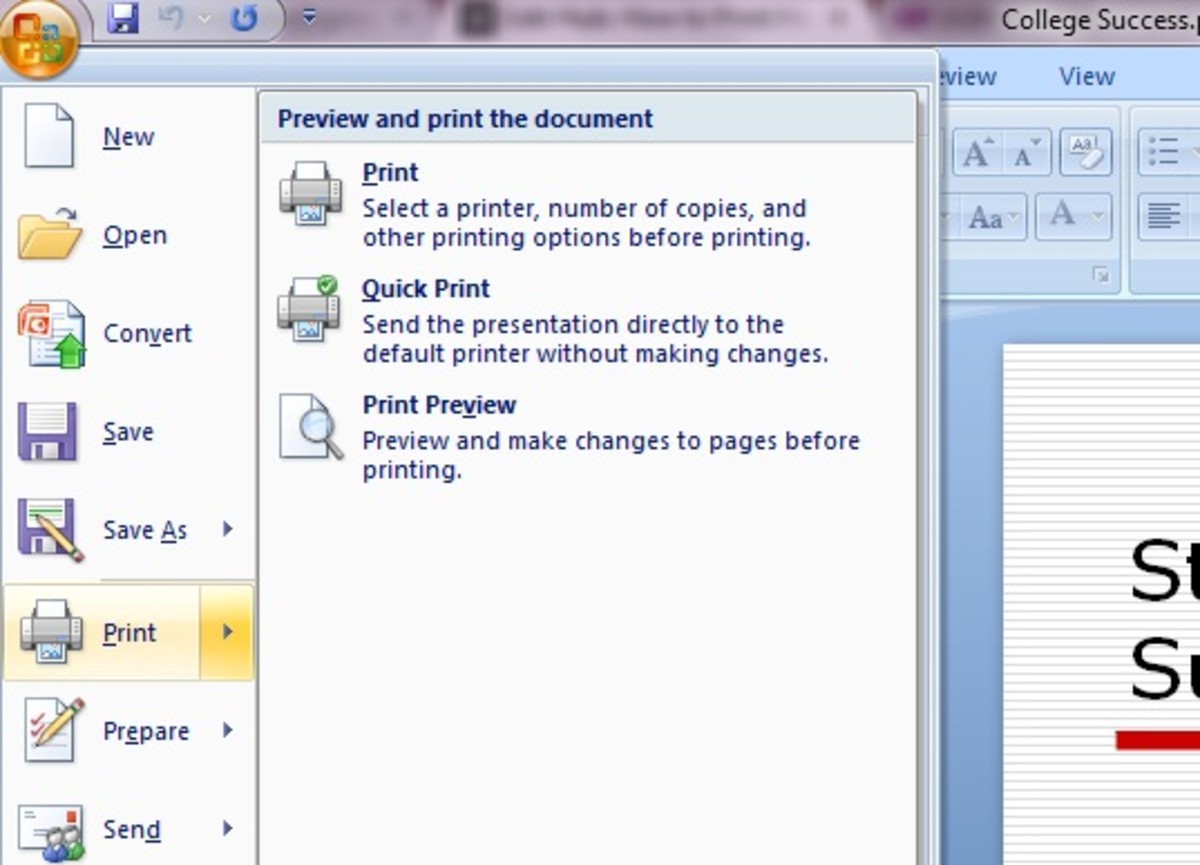Switch to the View tab
This screenshot has height=865, width=1200.
point(1086,75)
